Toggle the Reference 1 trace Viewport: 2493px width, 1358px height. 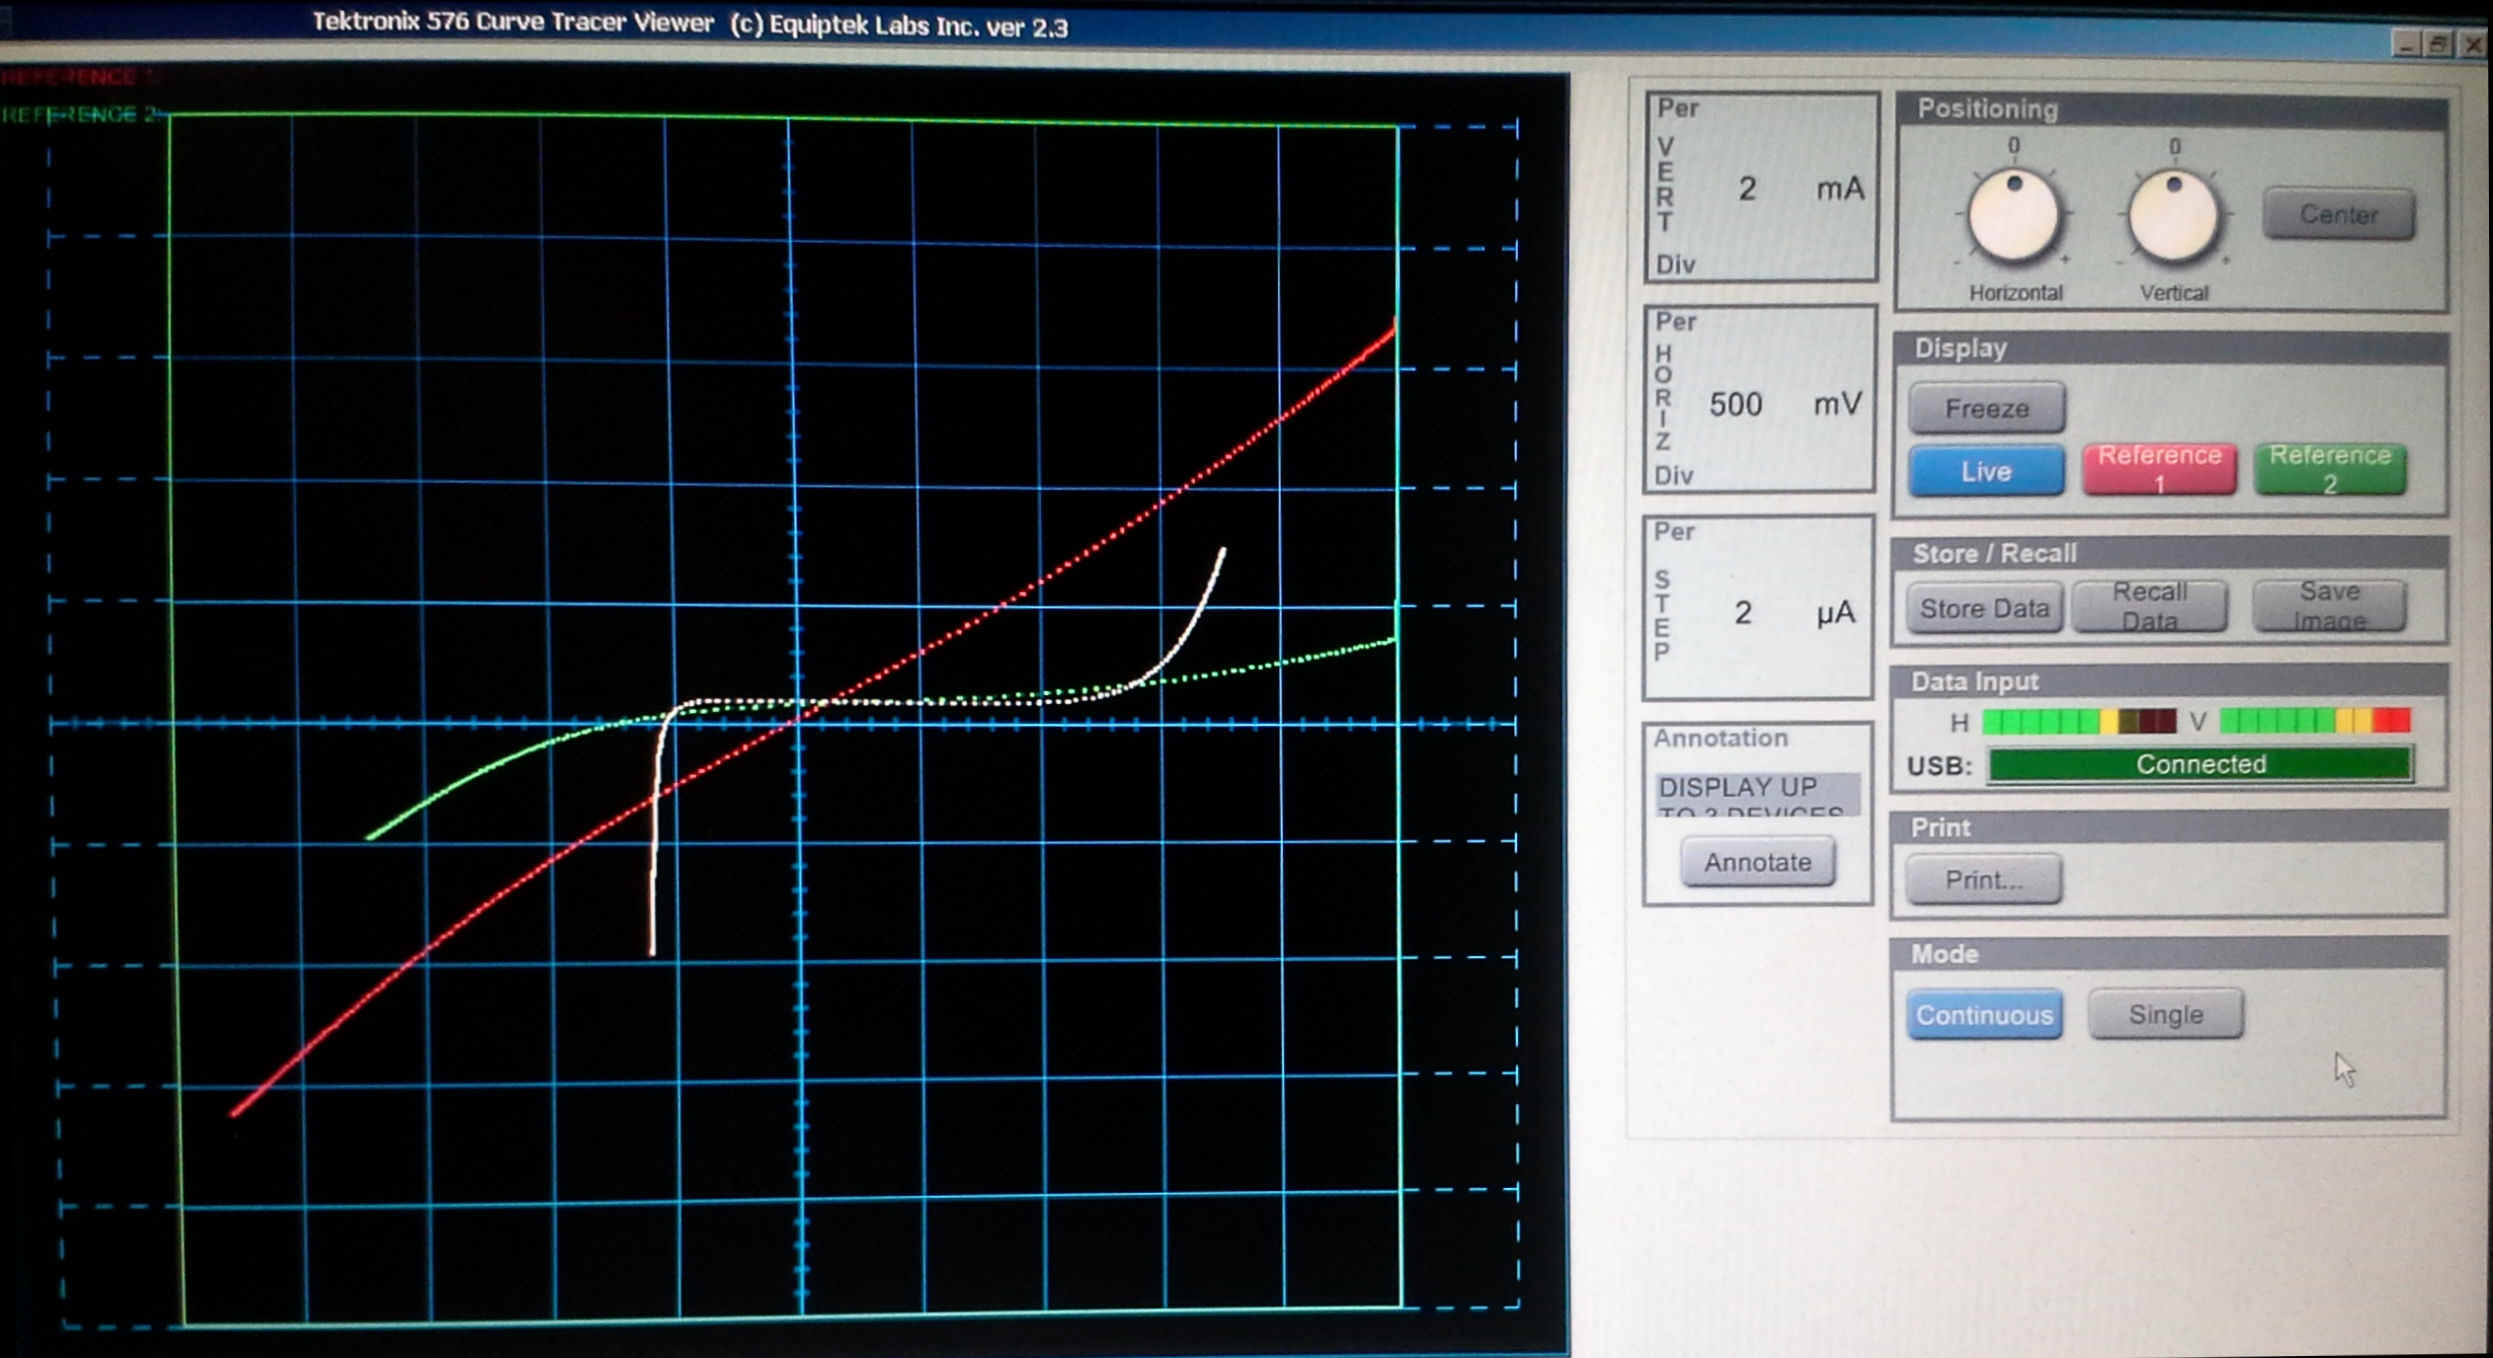click(2158, 469)
